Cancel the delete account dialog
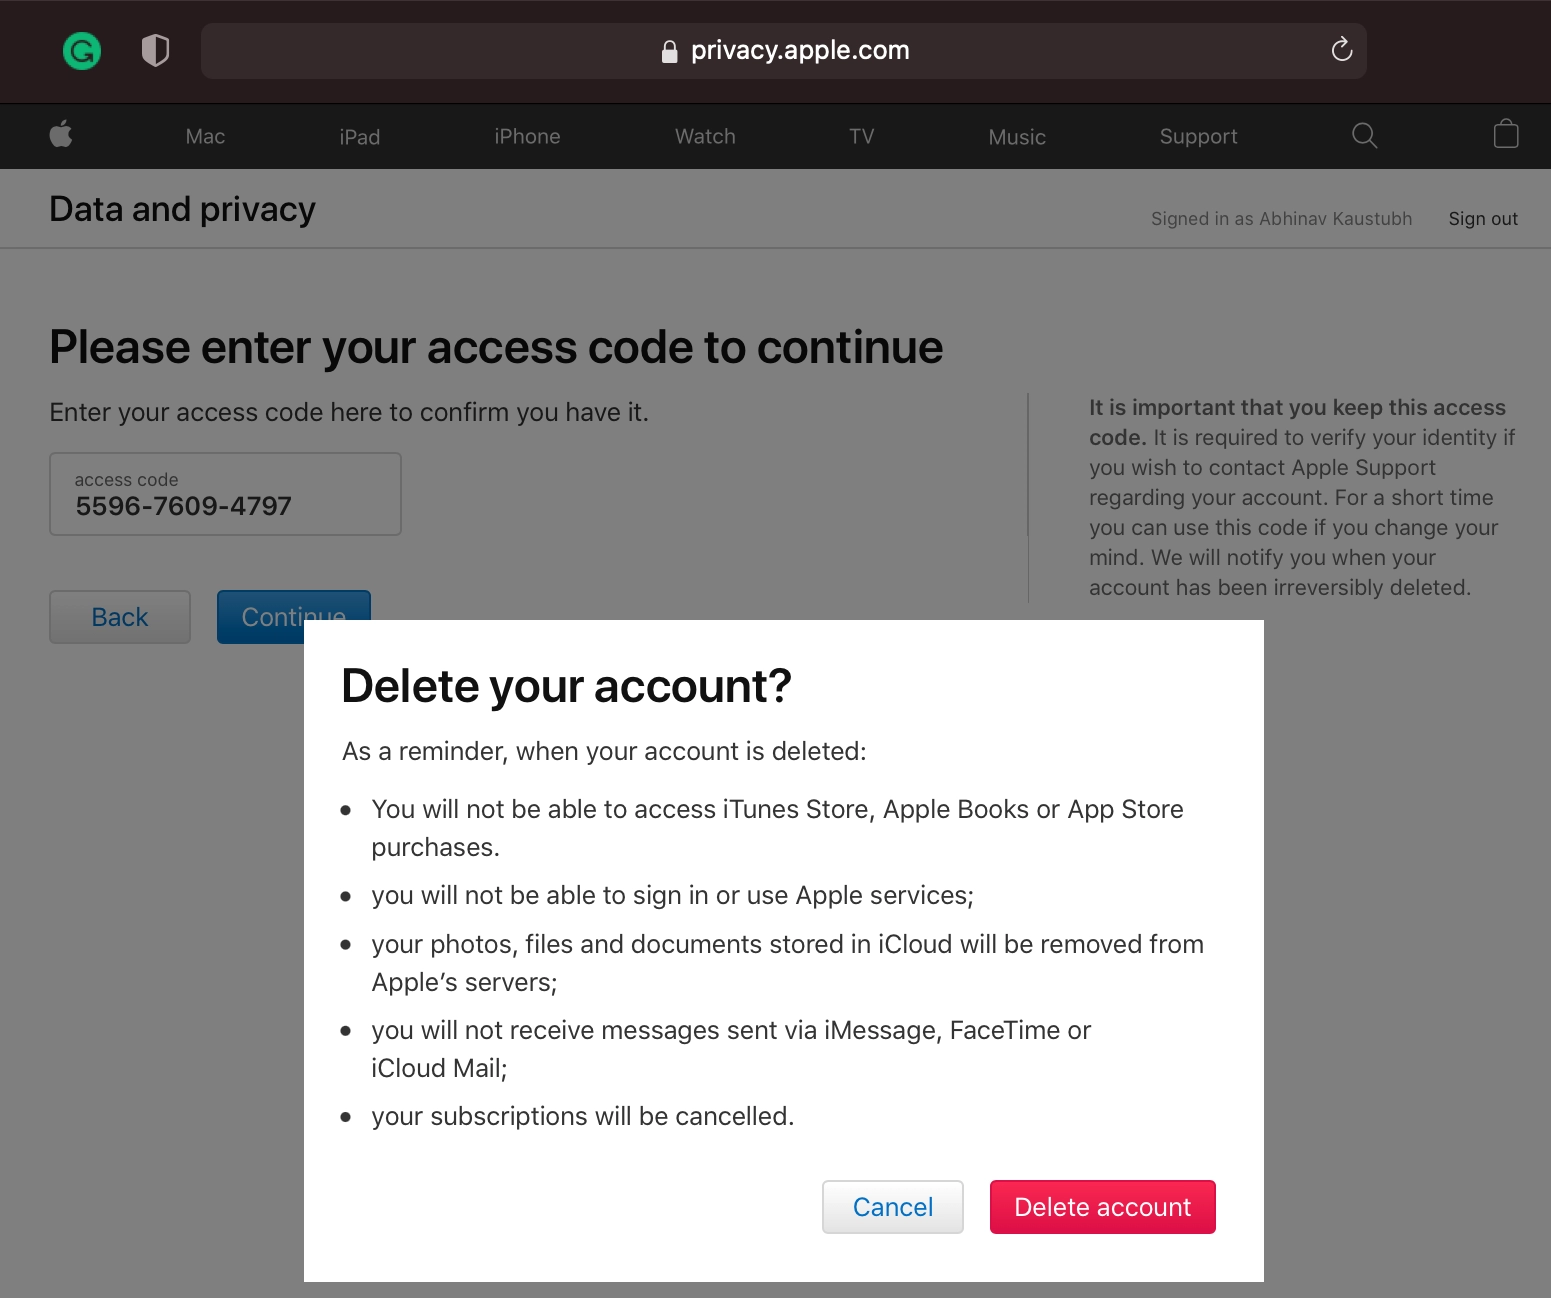Image resolution: width=1551 pixels, height=1298 pixels. (892, 1207)
